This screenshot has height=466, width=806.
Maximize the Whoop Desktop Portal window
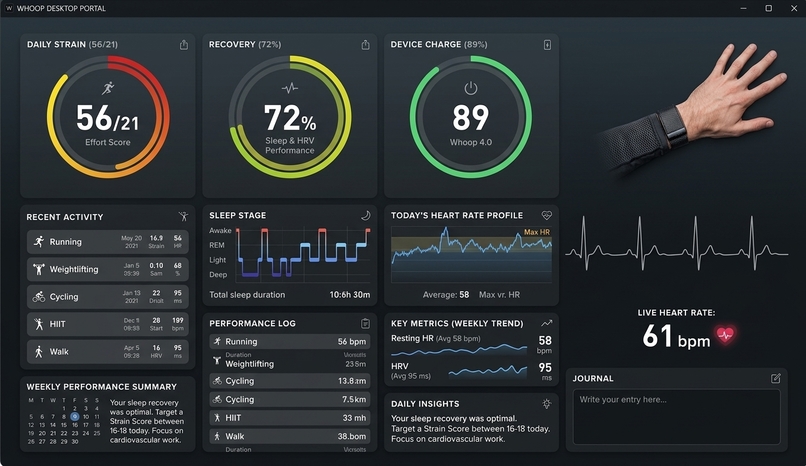click(x=768, y=8)
